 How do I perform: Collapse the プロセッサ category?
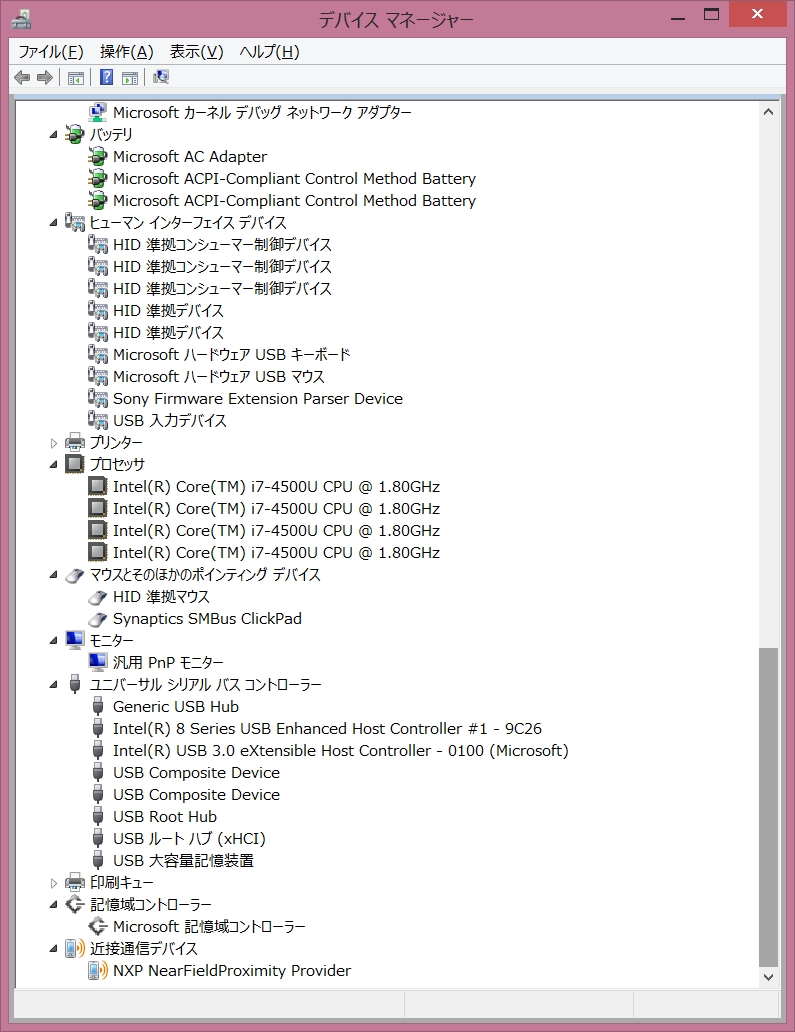coord(54,465)
